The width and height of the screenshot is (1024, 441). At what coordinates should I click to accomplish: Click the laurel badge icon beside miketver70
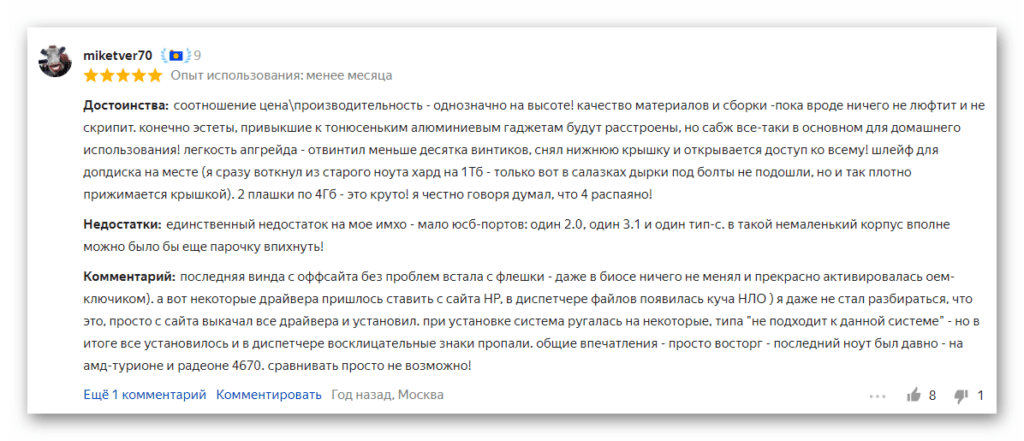coord(176,56)
